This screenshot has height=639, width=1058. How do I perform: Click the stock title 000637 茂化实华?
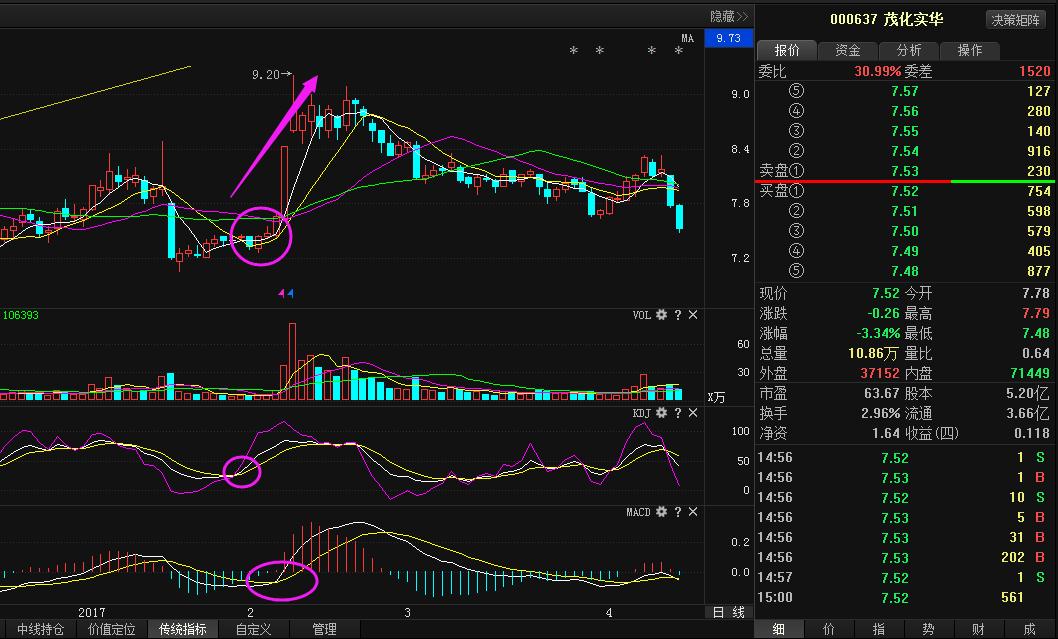click(886, 19)
